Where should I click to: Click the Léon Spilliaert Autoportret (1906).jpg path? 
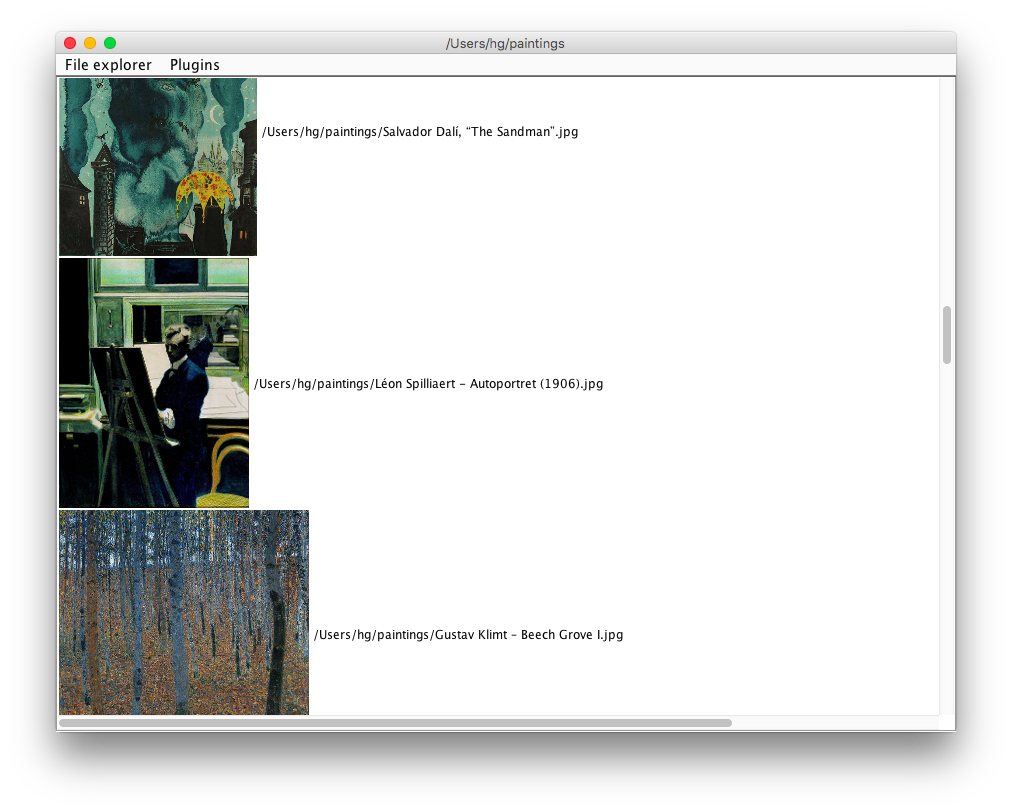coord(429,384)
